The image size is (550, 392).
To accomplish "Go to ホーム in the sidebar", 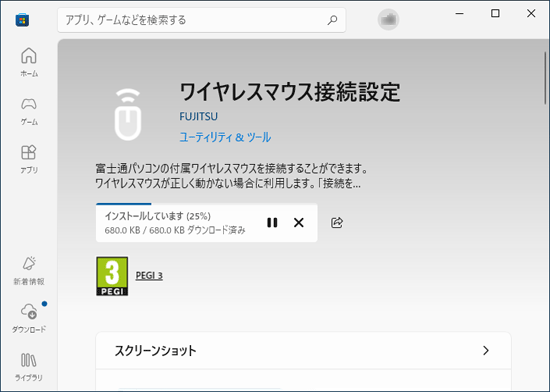I will pos(29,62).
